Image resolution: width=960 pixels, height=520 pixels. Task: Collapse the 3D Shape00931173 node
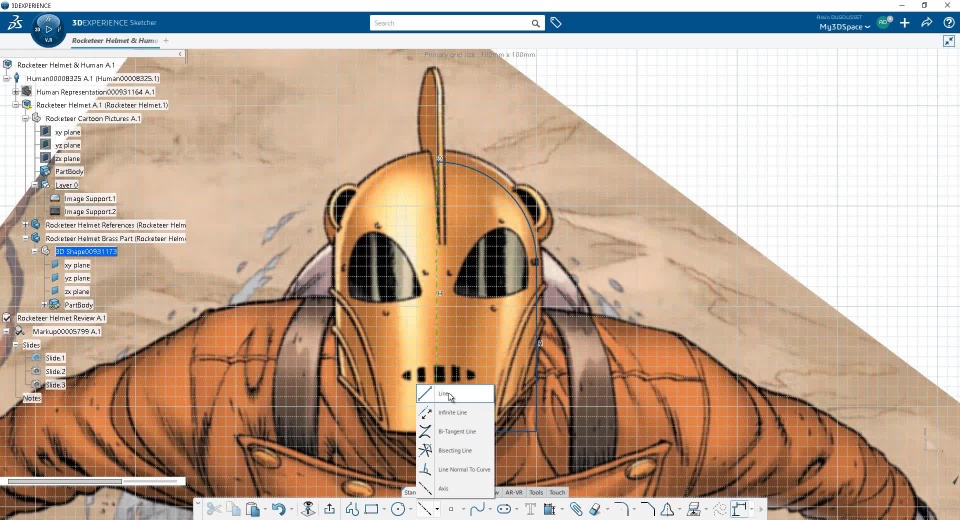[x=35, y=251]
